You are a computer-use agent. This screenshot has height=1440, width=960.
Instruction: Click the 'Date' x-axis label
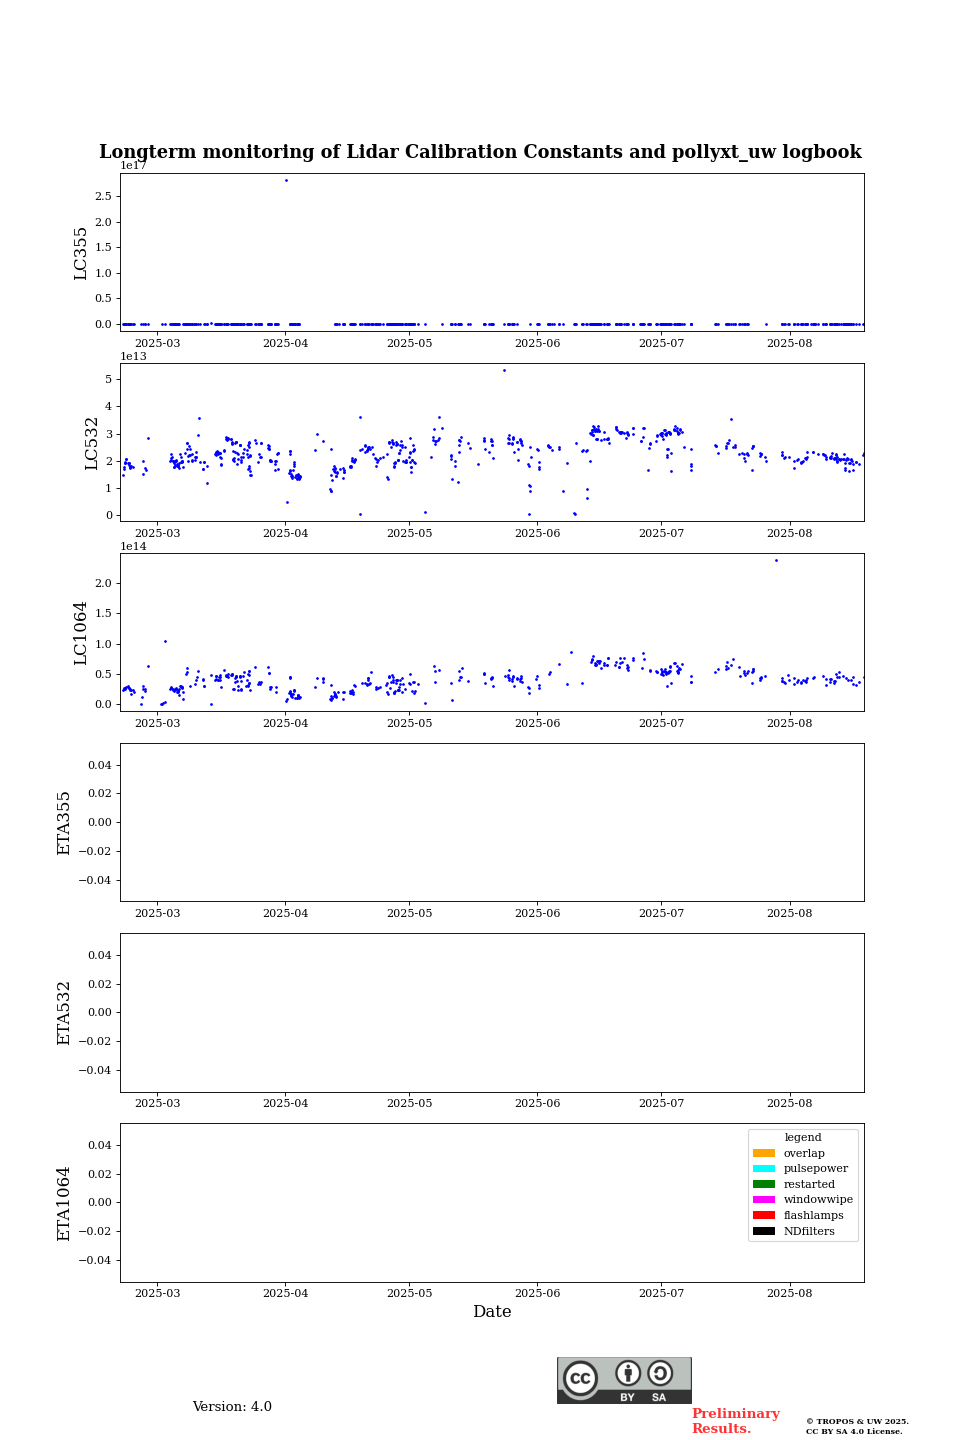[492, 1312]
